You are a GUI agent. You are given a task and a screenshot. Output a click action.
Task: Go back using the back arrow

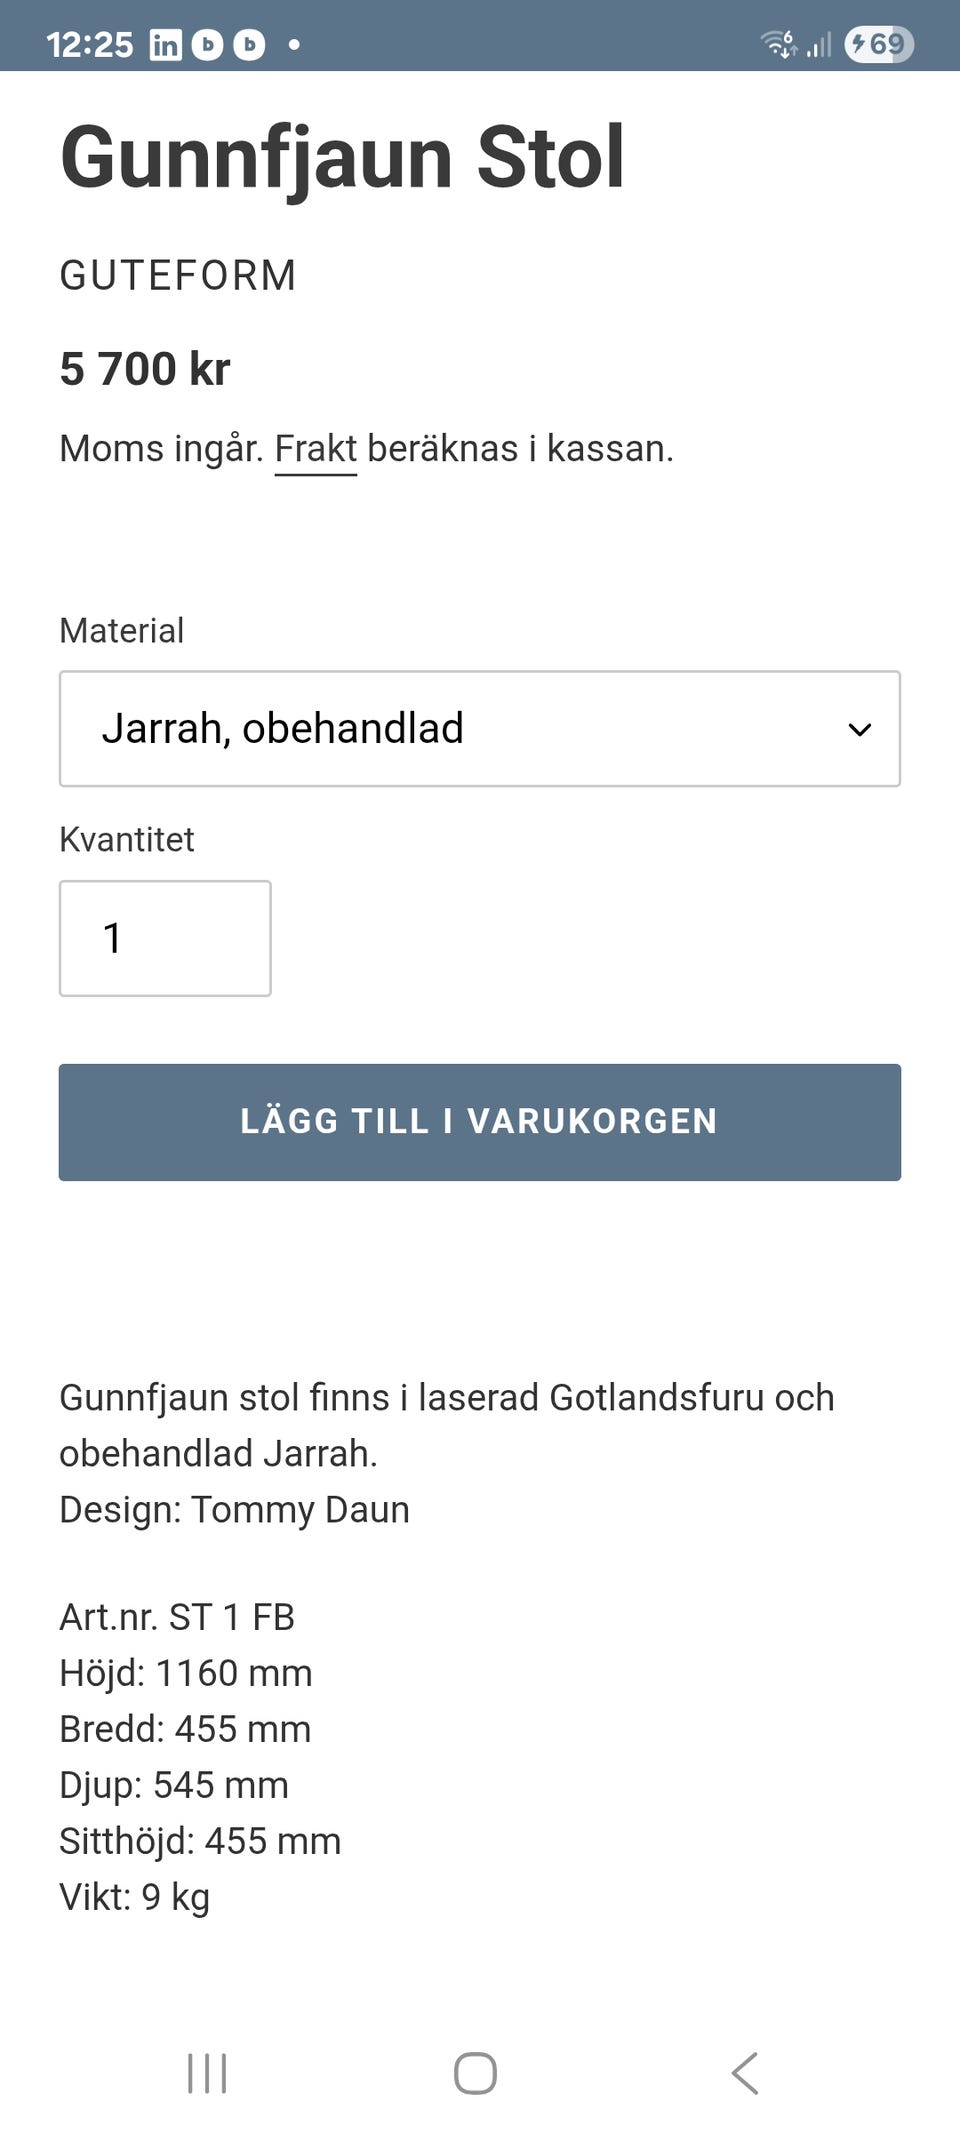tap(745, 2073)
